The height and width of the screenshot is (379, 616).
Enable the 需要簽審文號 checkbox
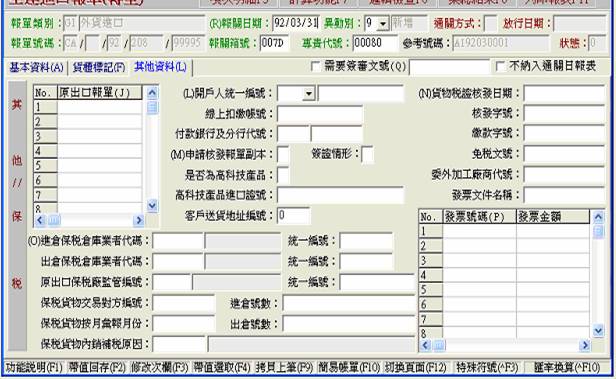click(315, 66)
